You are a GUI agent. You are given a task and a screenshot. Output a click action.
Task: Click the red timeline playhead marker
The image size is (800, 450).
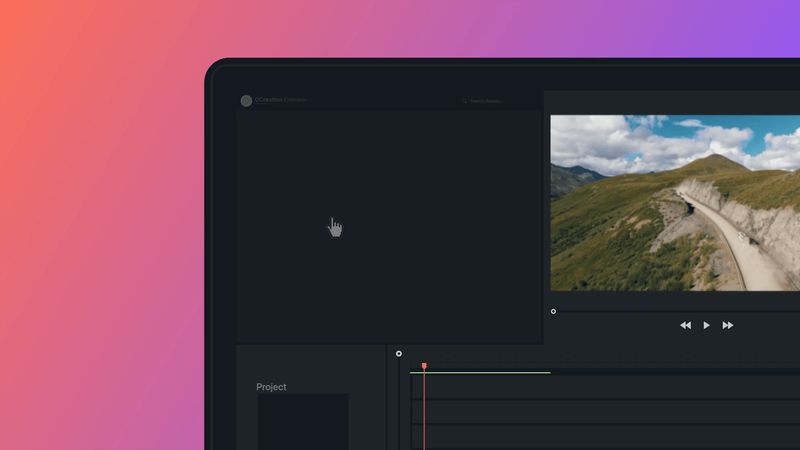pyautogui.click(x=424, y=366)
